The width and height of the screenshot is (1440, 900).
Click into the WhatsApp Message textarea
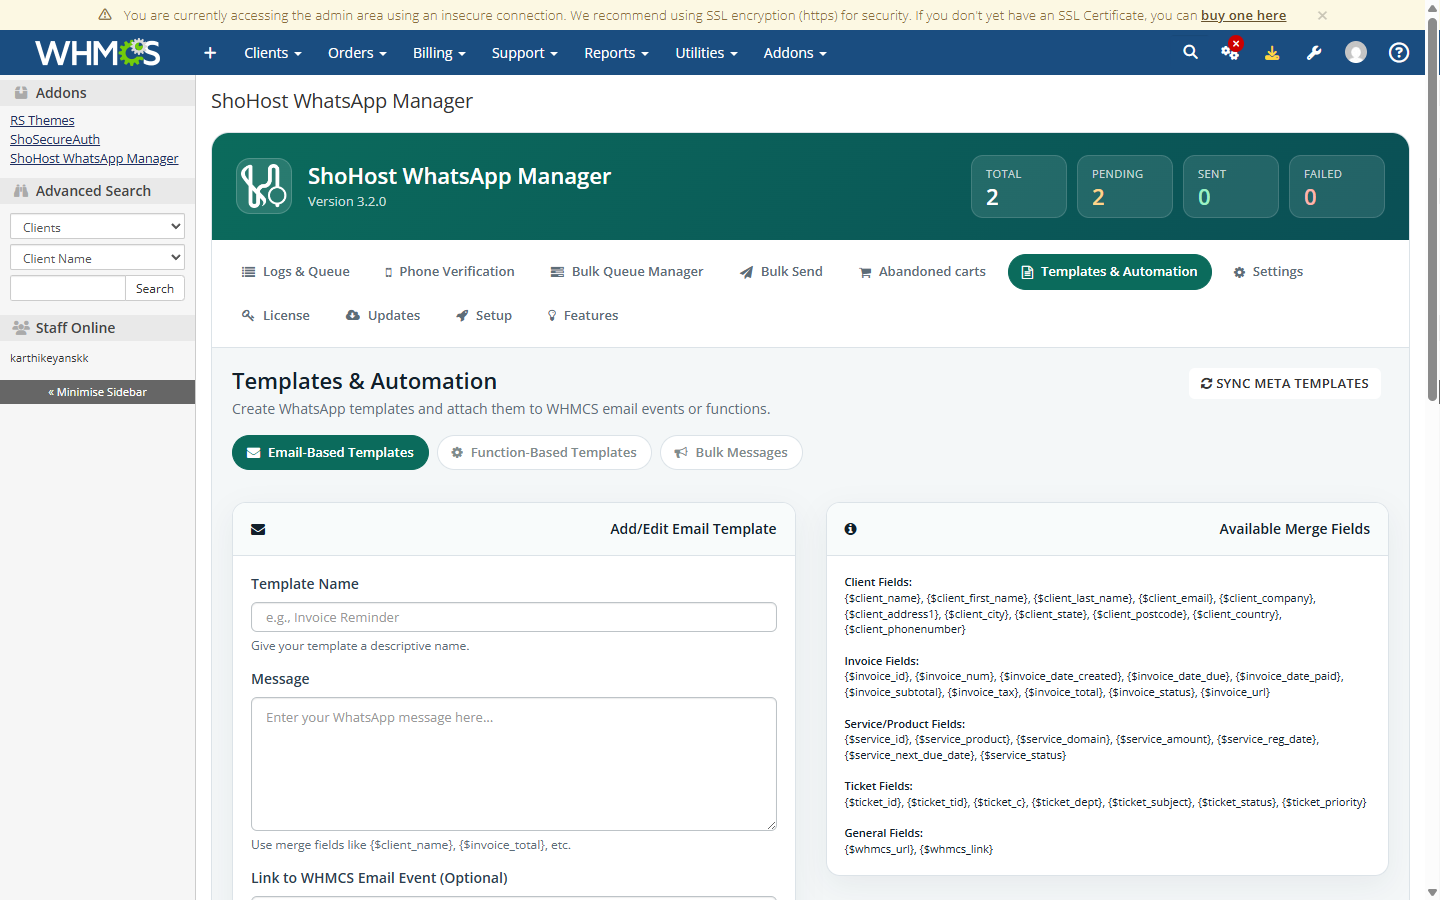point(514,764)
